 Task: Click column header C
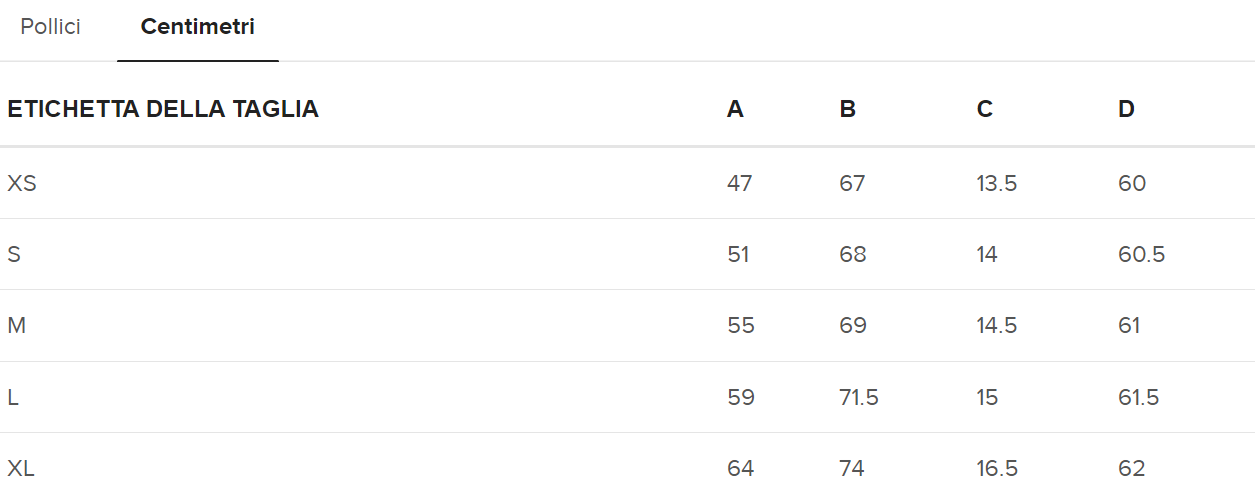click(985, 109)
